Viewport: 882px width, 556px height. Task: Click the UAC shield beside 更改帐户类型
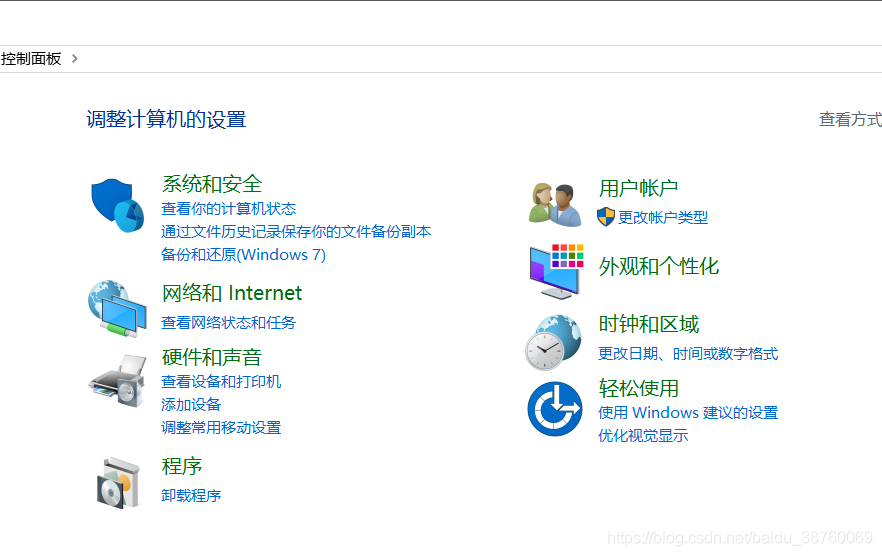pyautogui.click(x=606, y=217)
